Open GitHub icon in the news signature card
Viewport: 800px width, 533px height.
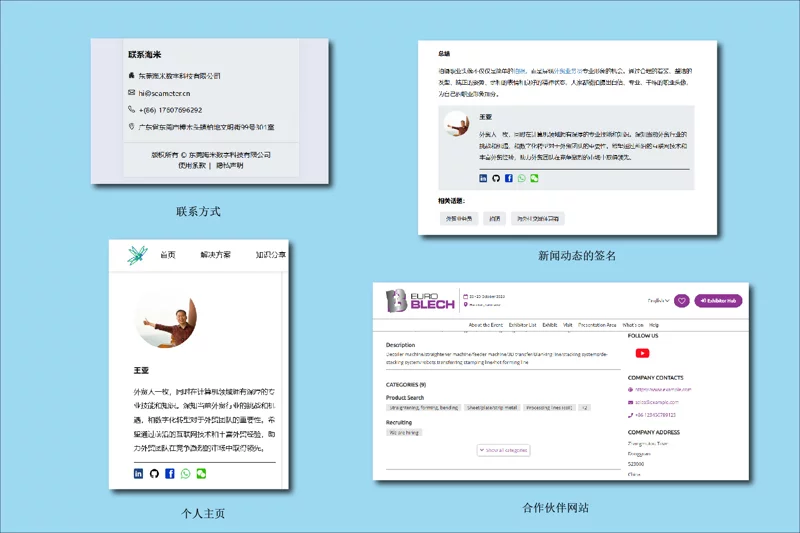[496, 178]
